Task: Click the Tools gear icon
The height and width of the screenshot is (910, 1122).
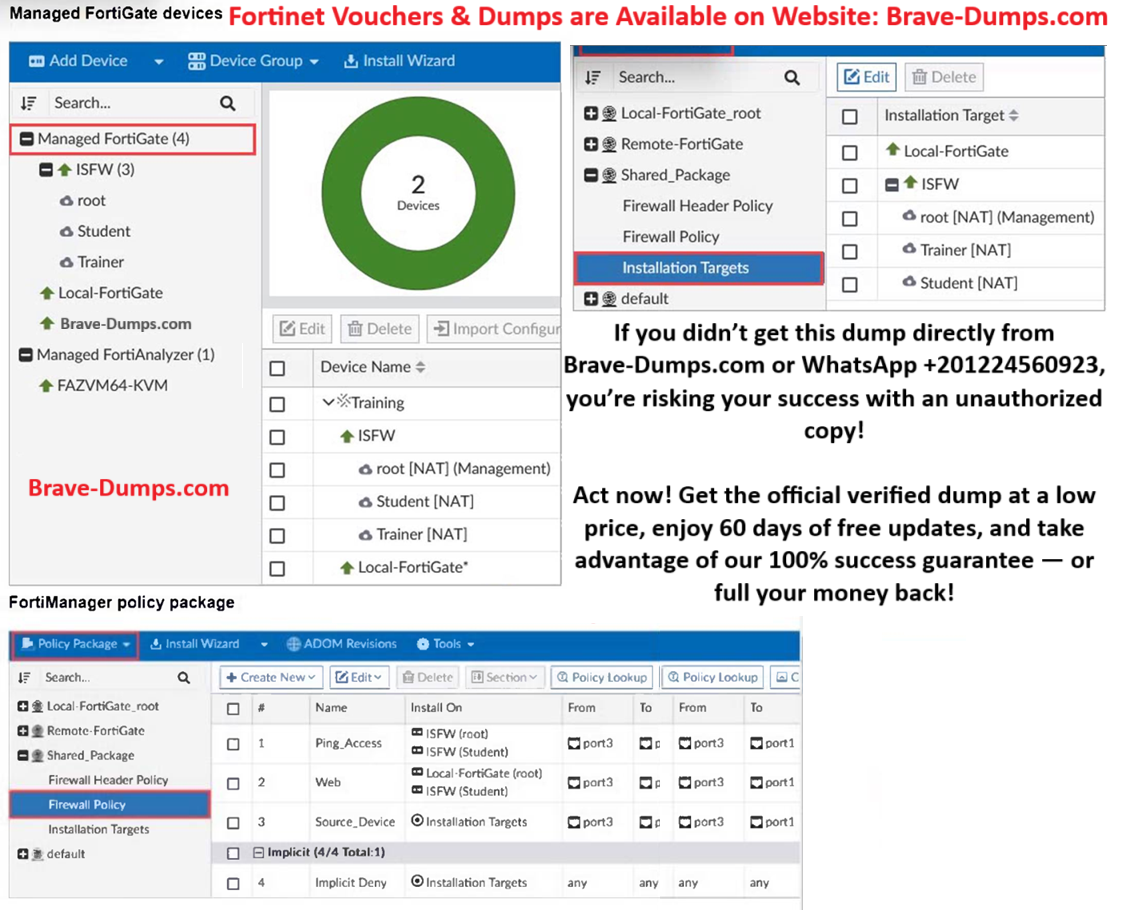Action: click(x=423, y=644)
